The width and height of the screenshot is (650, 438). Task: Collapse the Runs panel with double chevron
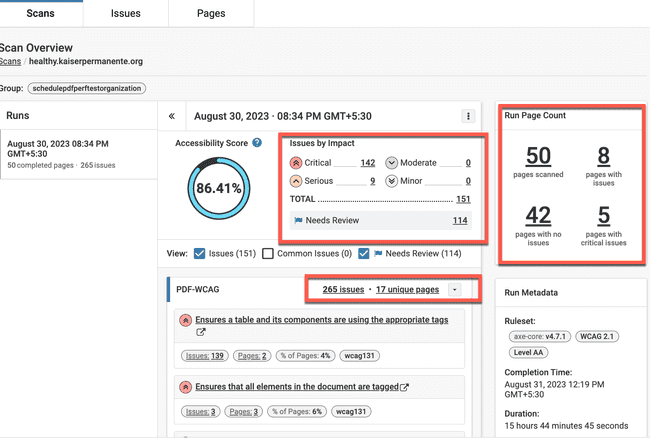point(172,116)
